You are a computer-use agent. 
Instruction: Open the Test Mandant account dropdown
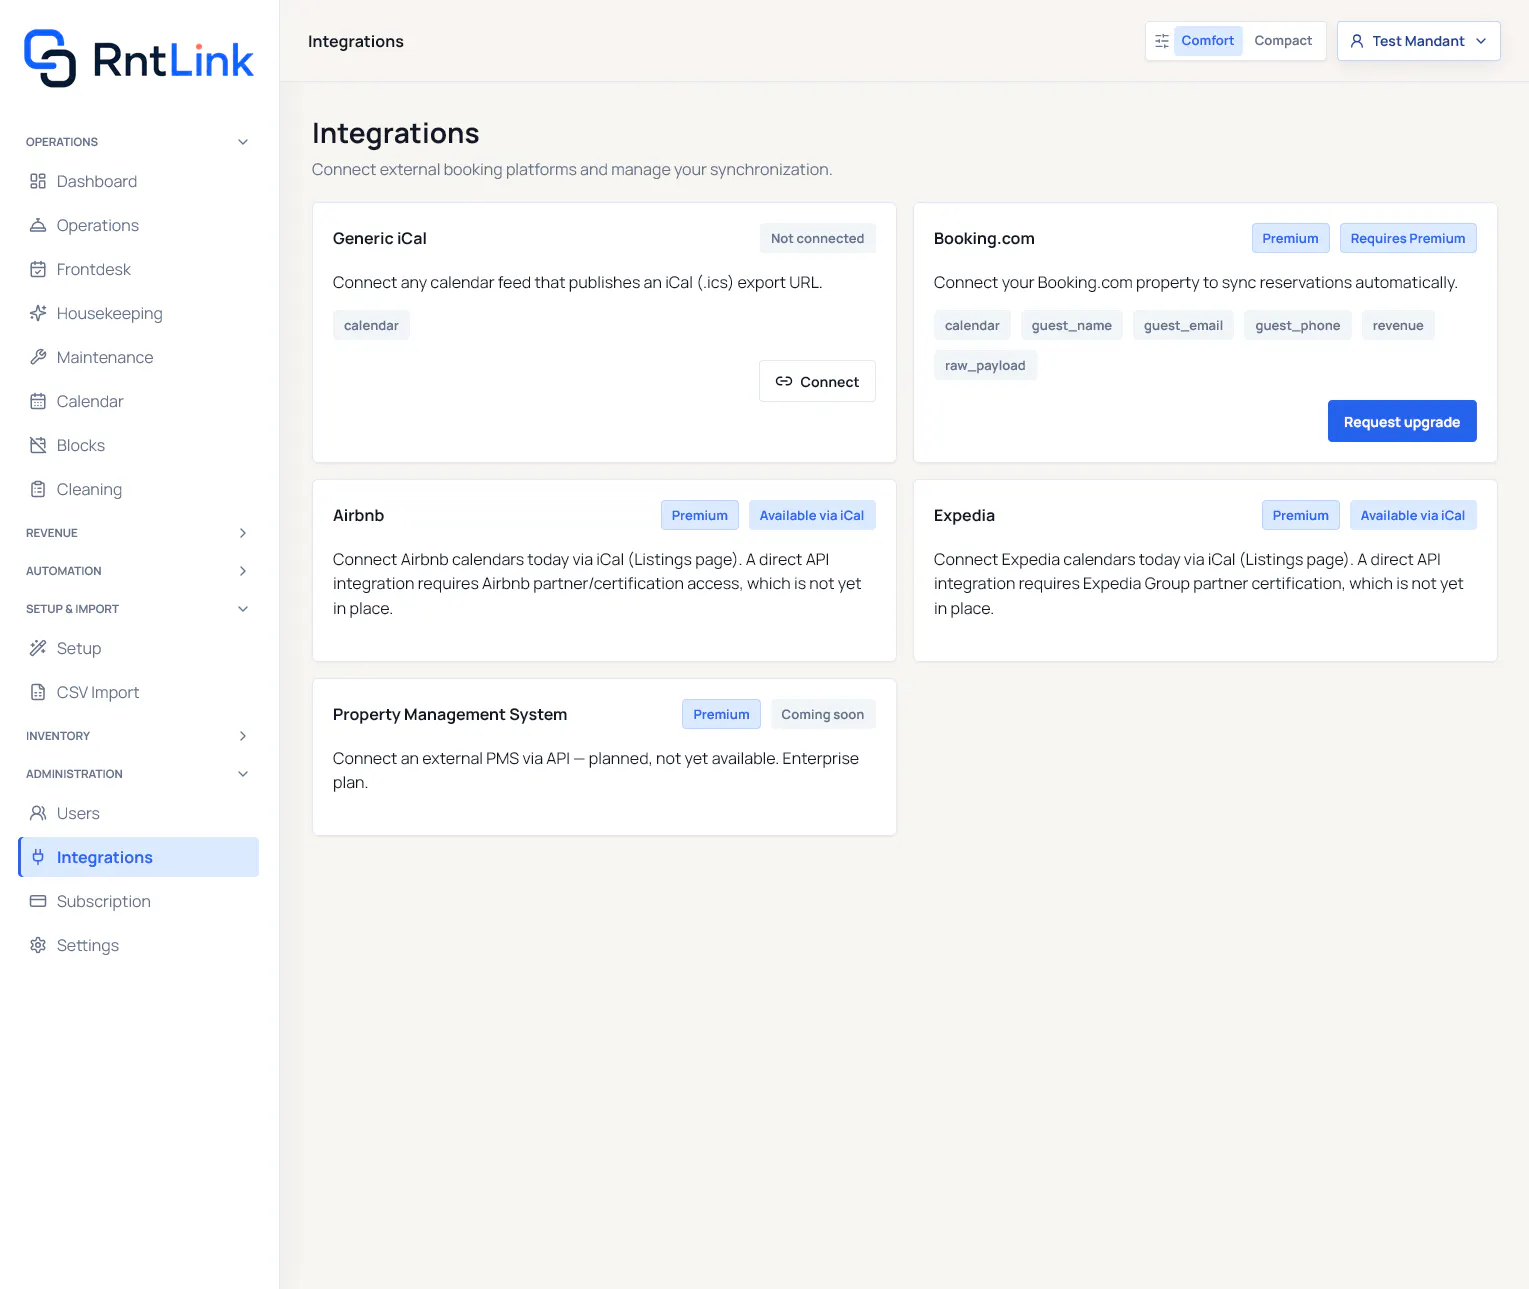click(x=1418, y=41)
